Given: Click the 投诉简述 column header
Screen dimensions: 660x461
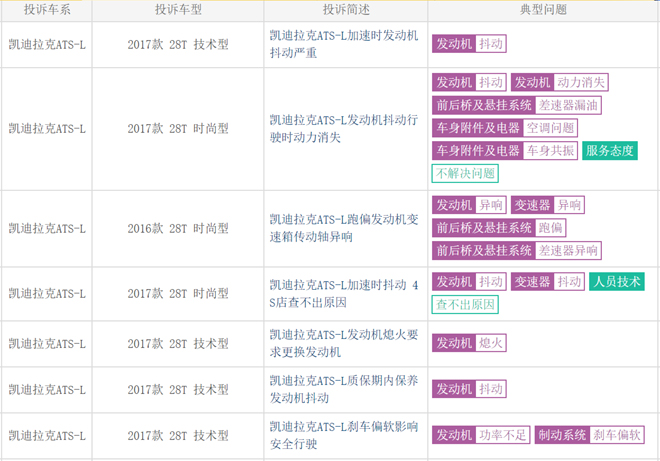Looking at the screenshot, I should (346, 9).
